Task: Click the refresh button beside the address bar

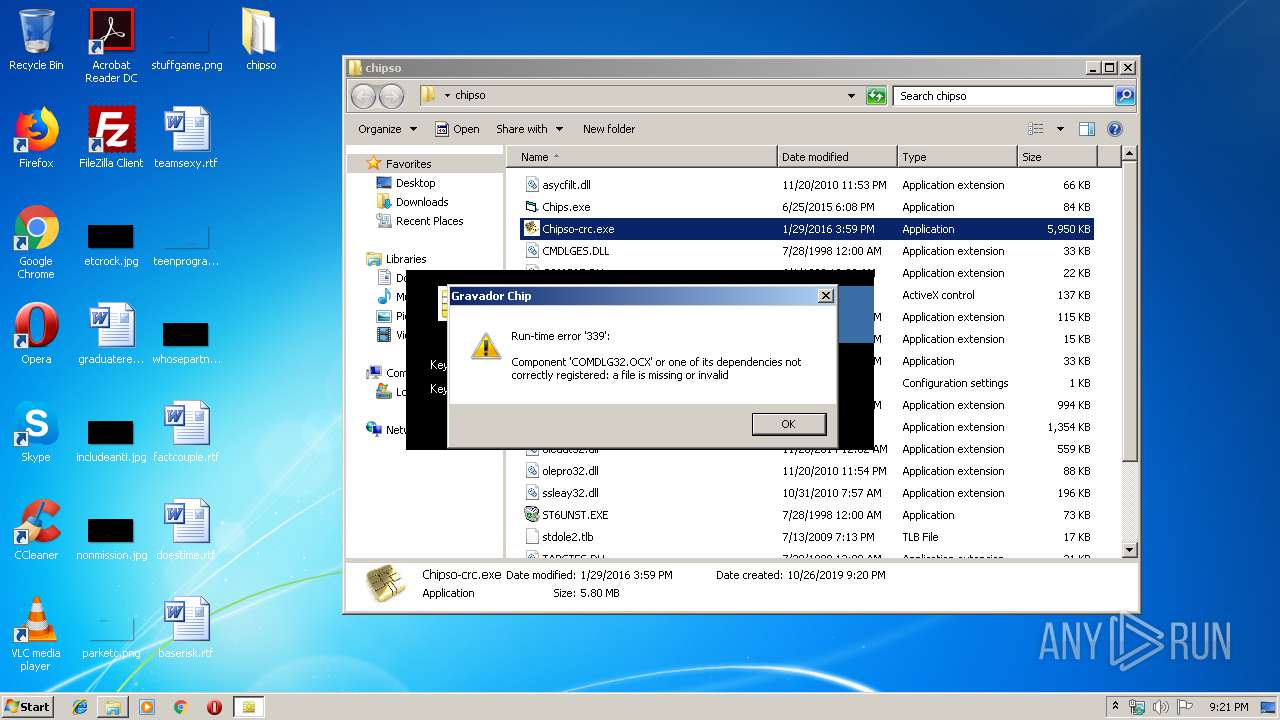Action: click(876, 96)
